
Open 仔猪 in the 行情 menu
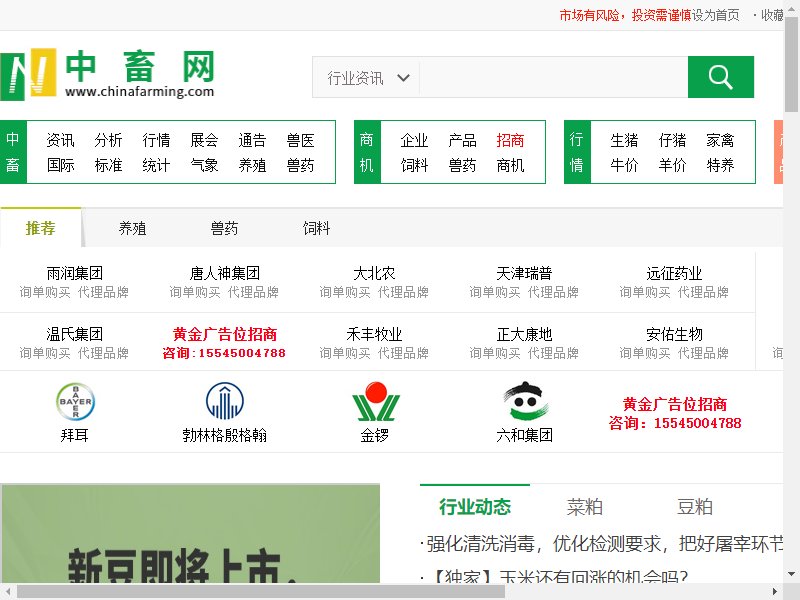point(672,140)
